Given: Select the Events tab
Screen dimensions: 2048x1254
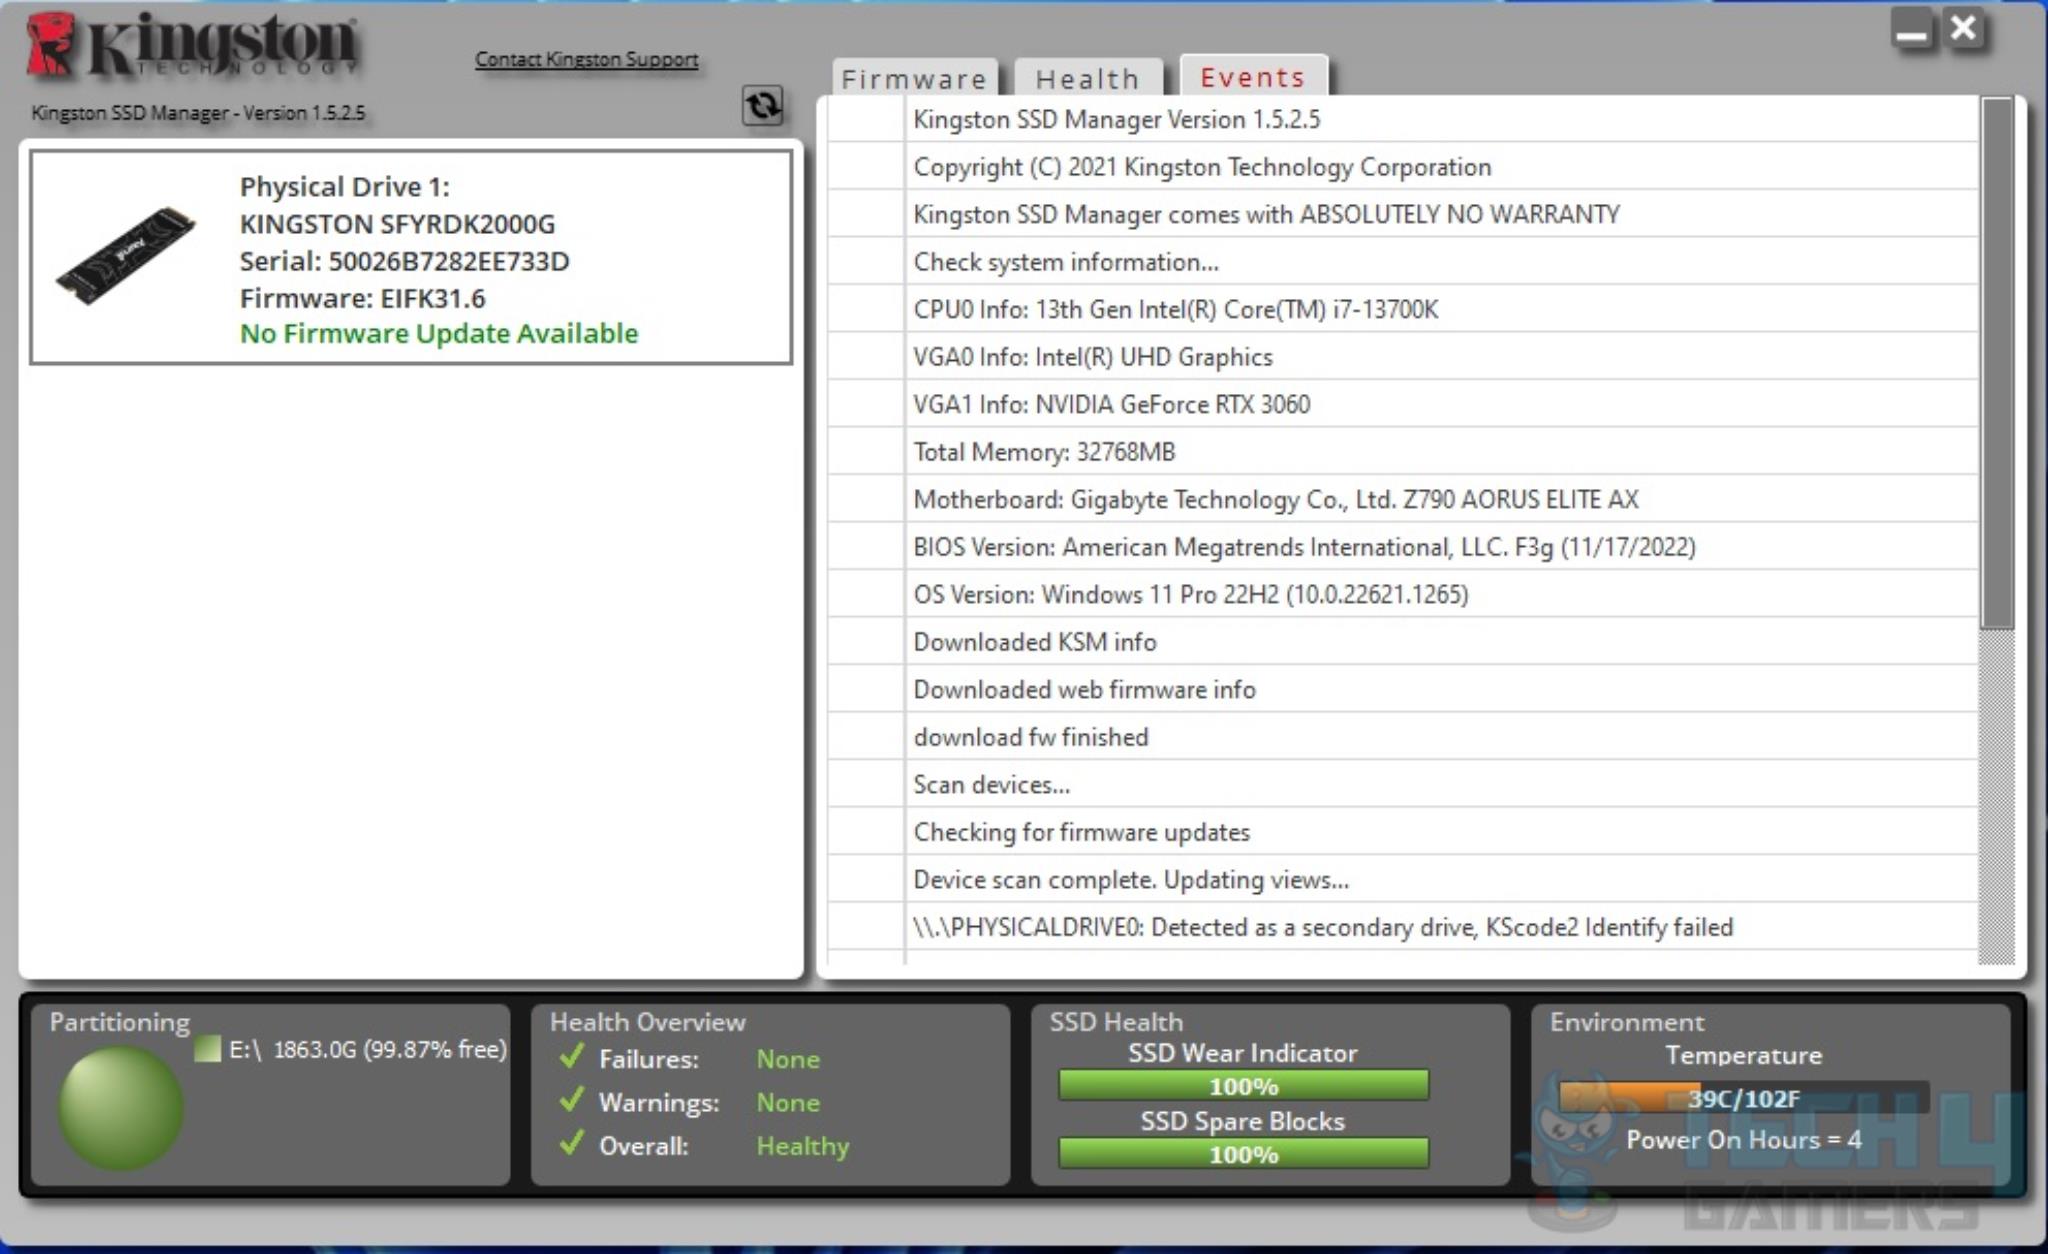Looking at the screenshot, I should [x=1253, y=76].
